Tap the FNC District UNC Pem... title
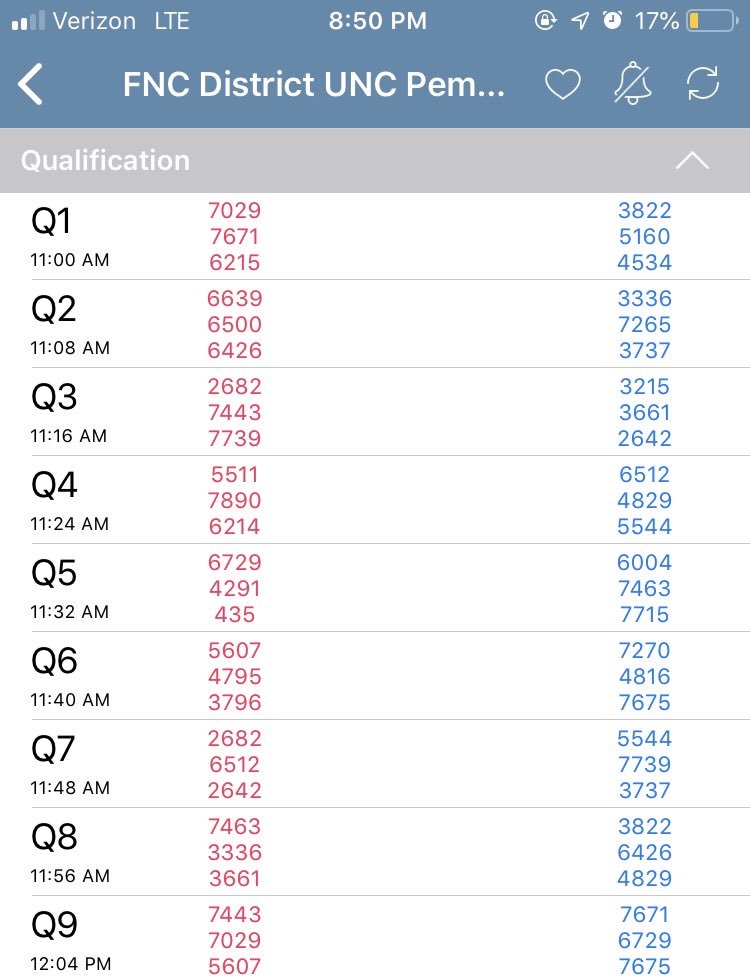This screenshot has width=750, height=976. tap(314, 84)
